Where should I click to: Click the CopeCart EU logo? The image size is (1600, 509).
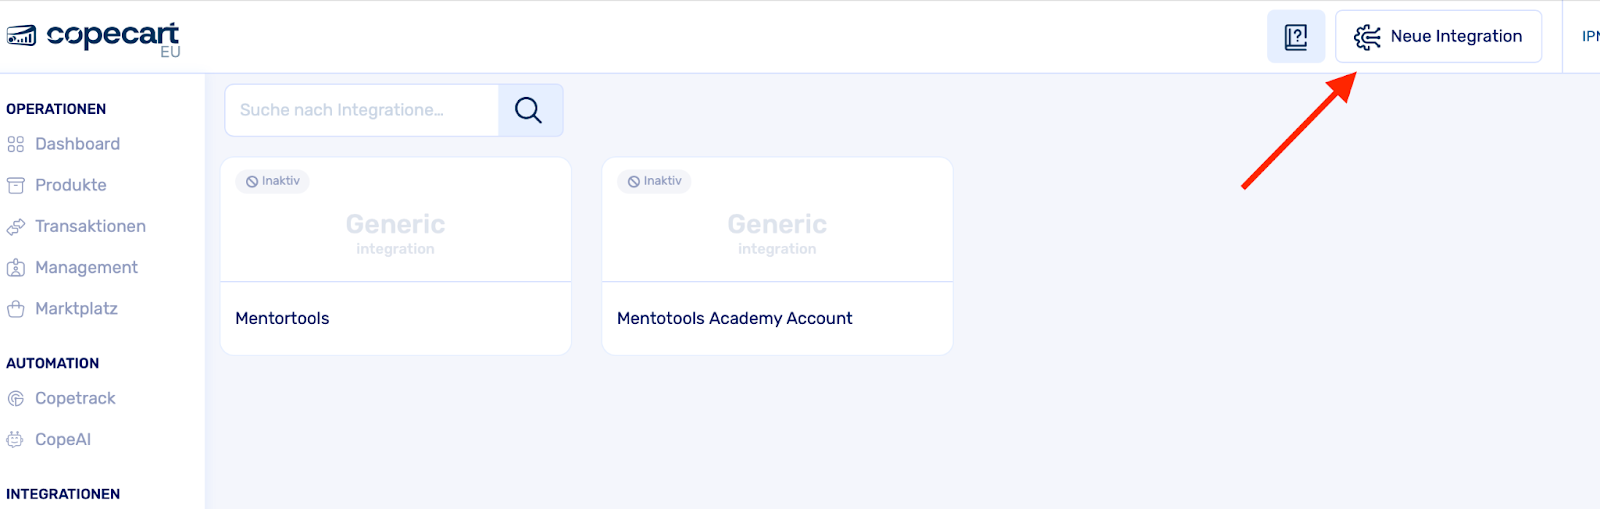93,38
